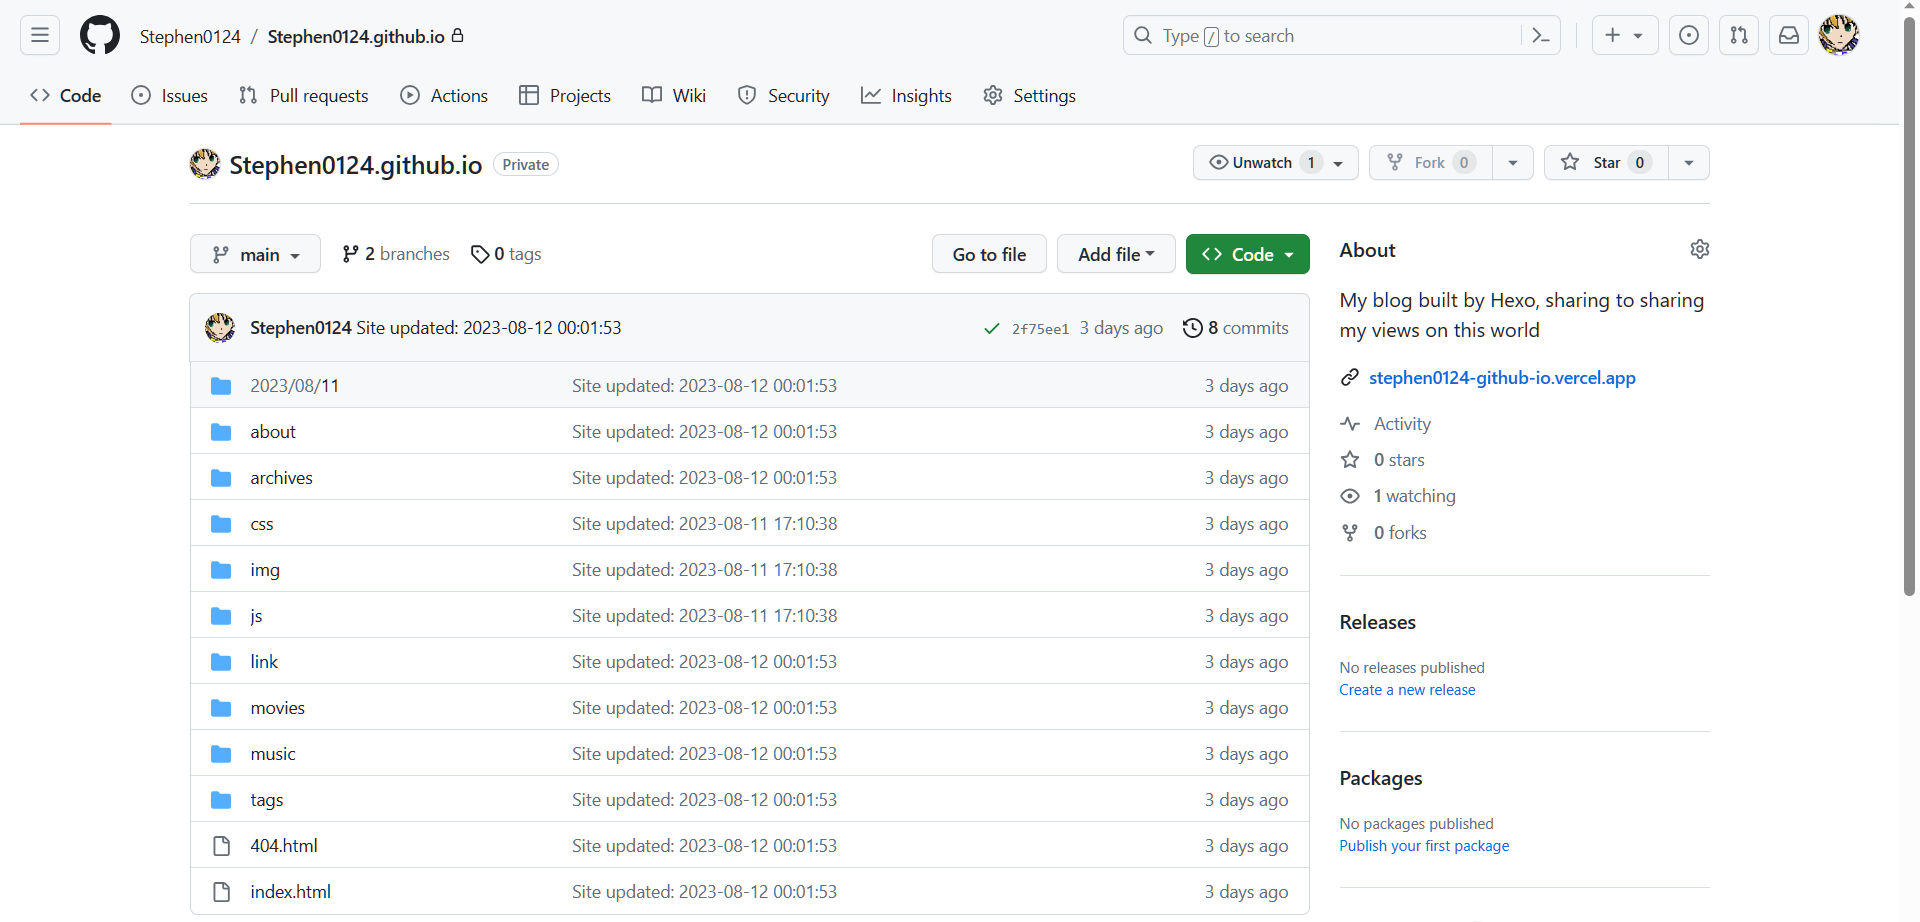Open the notifications inbox icon
The image size is (1920, 922).
pyautogui.click(x=1789, y=36)
